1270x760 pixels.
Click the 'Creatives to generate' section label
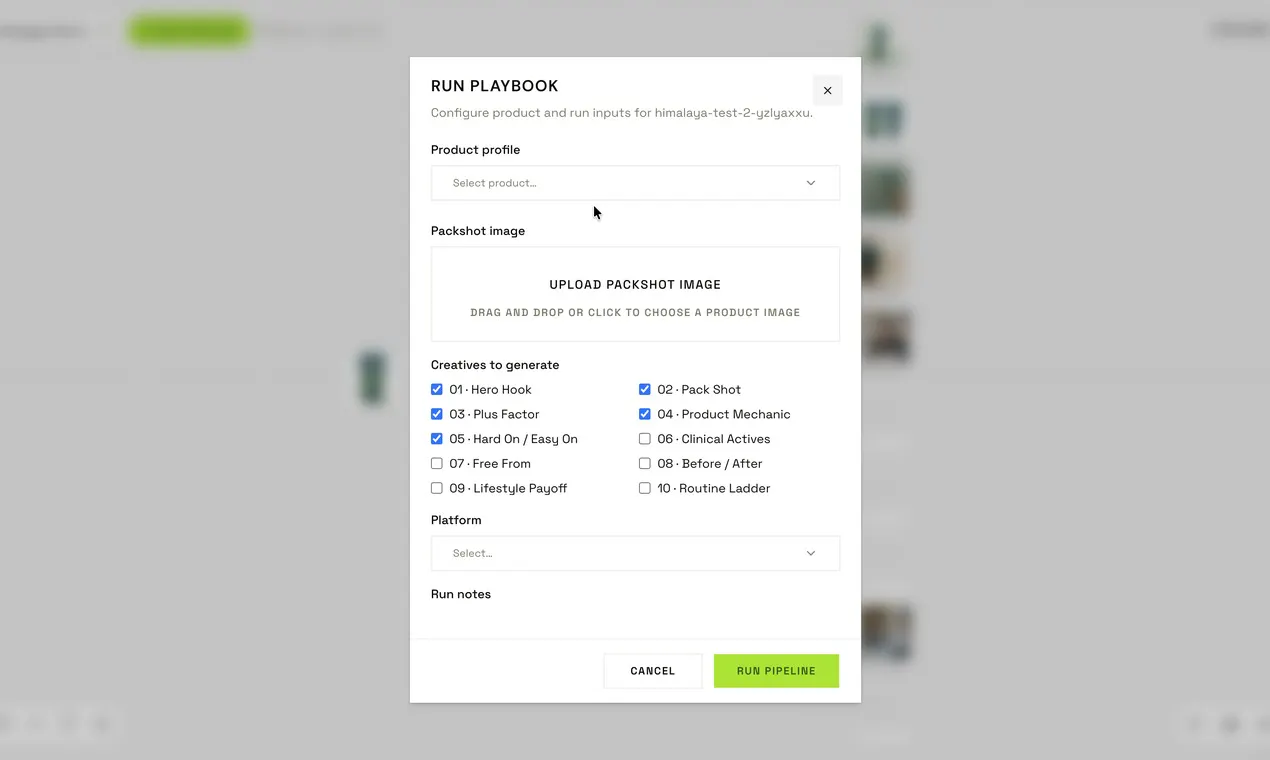[x=495, y=365]
